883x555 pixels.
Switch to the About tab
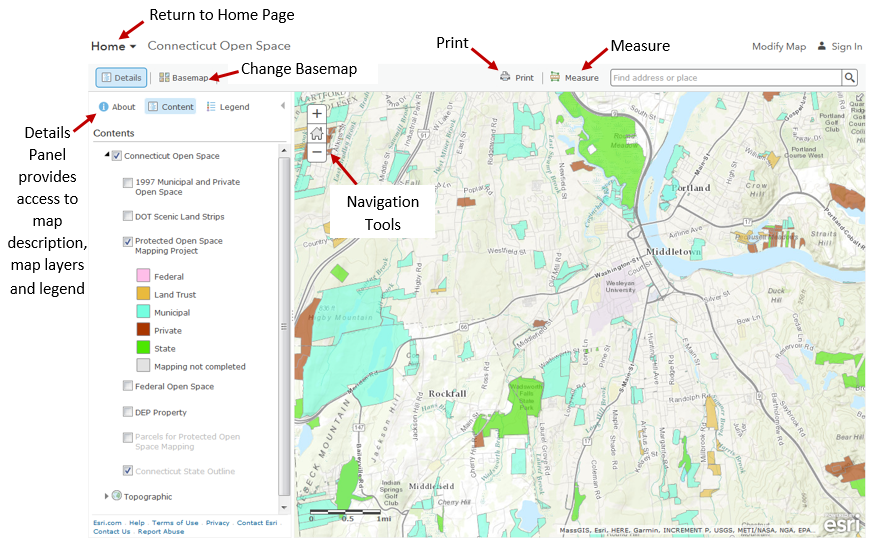(x=117, y=106)
